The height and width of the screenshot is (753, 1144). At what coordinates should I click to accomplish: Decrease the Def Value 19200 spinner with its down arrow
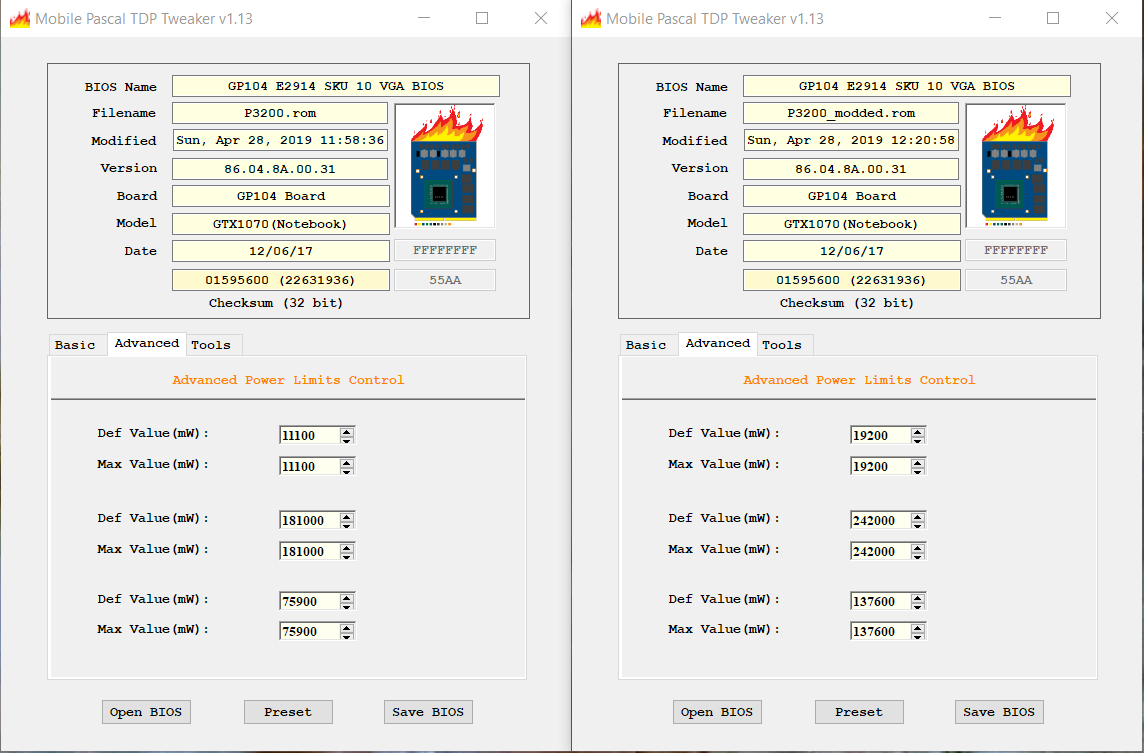pos(919,440)
